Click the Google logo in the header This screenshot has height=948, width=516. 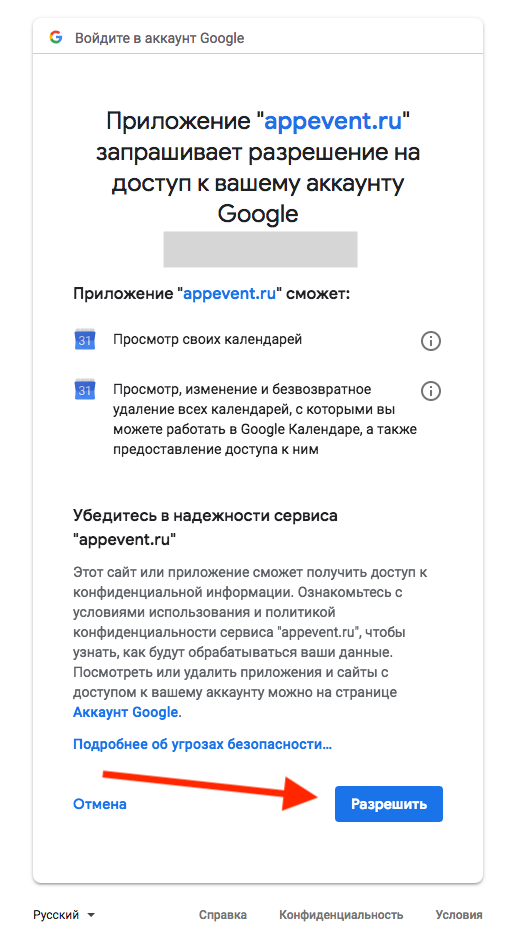(56, 37)
